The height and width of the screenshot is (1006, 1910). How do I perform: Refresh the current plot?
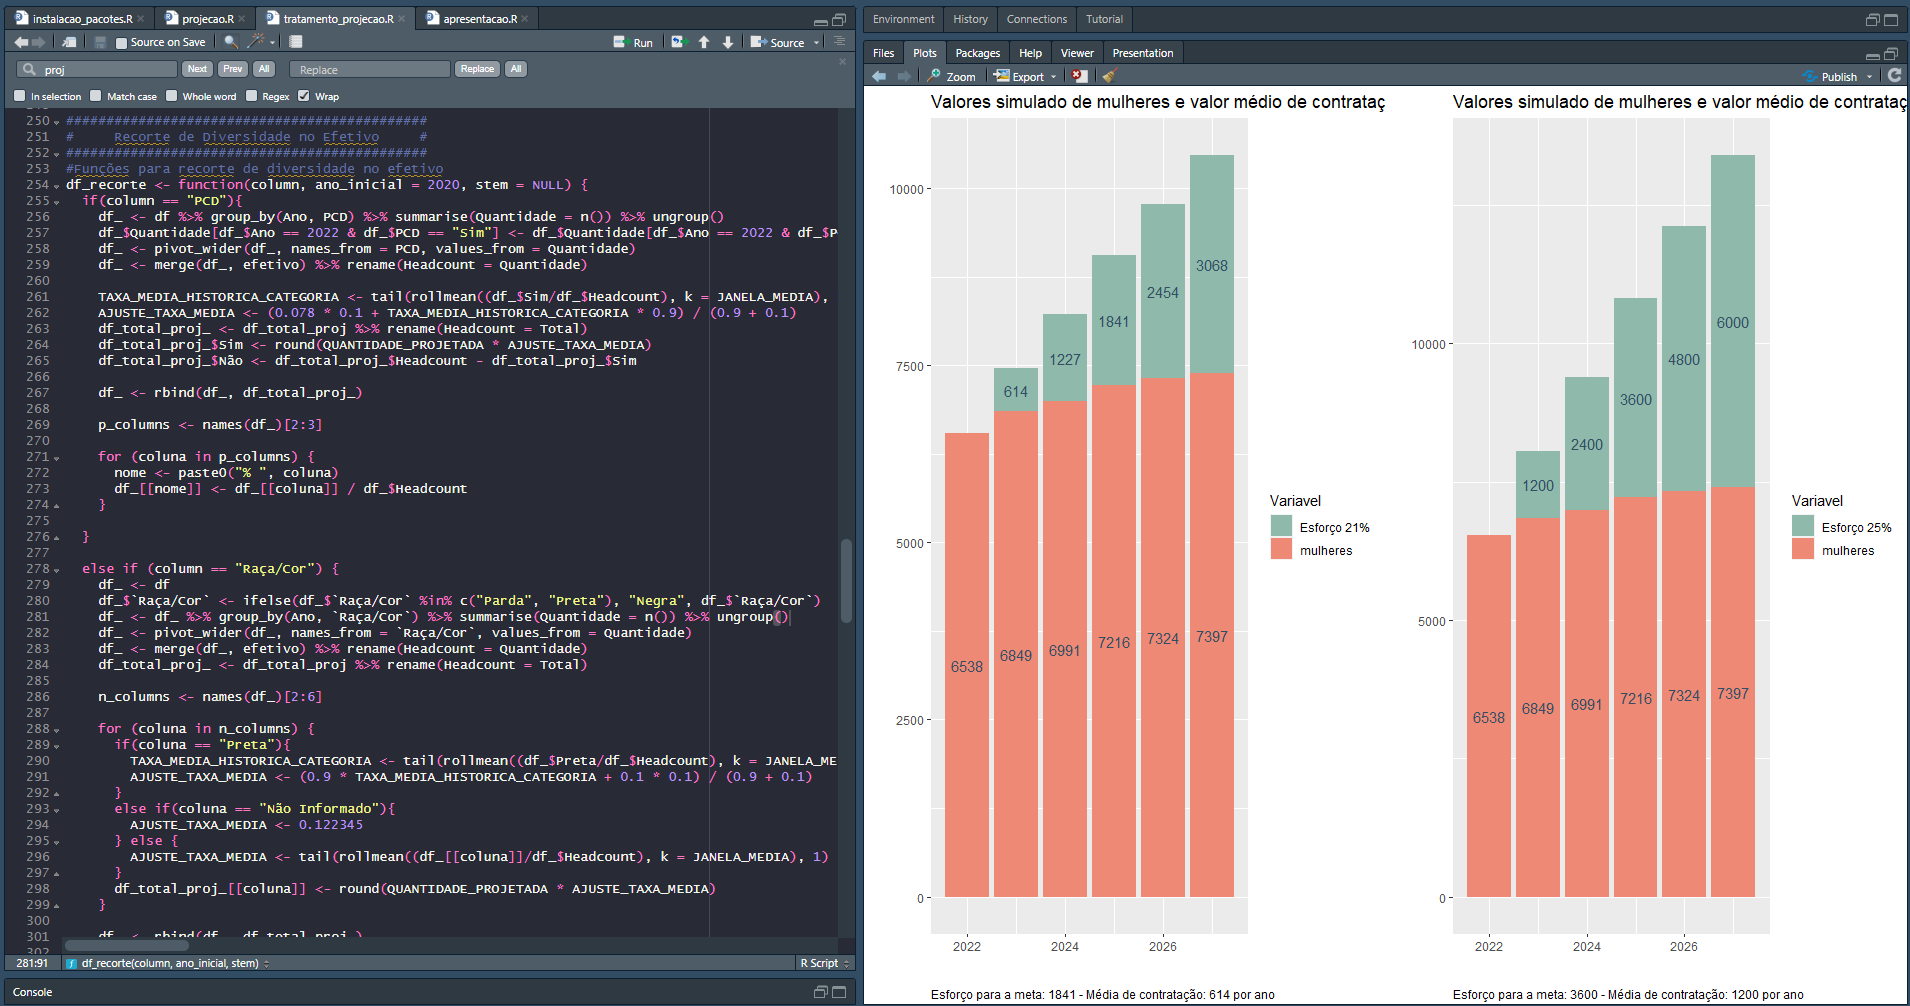pos(1894,76)
